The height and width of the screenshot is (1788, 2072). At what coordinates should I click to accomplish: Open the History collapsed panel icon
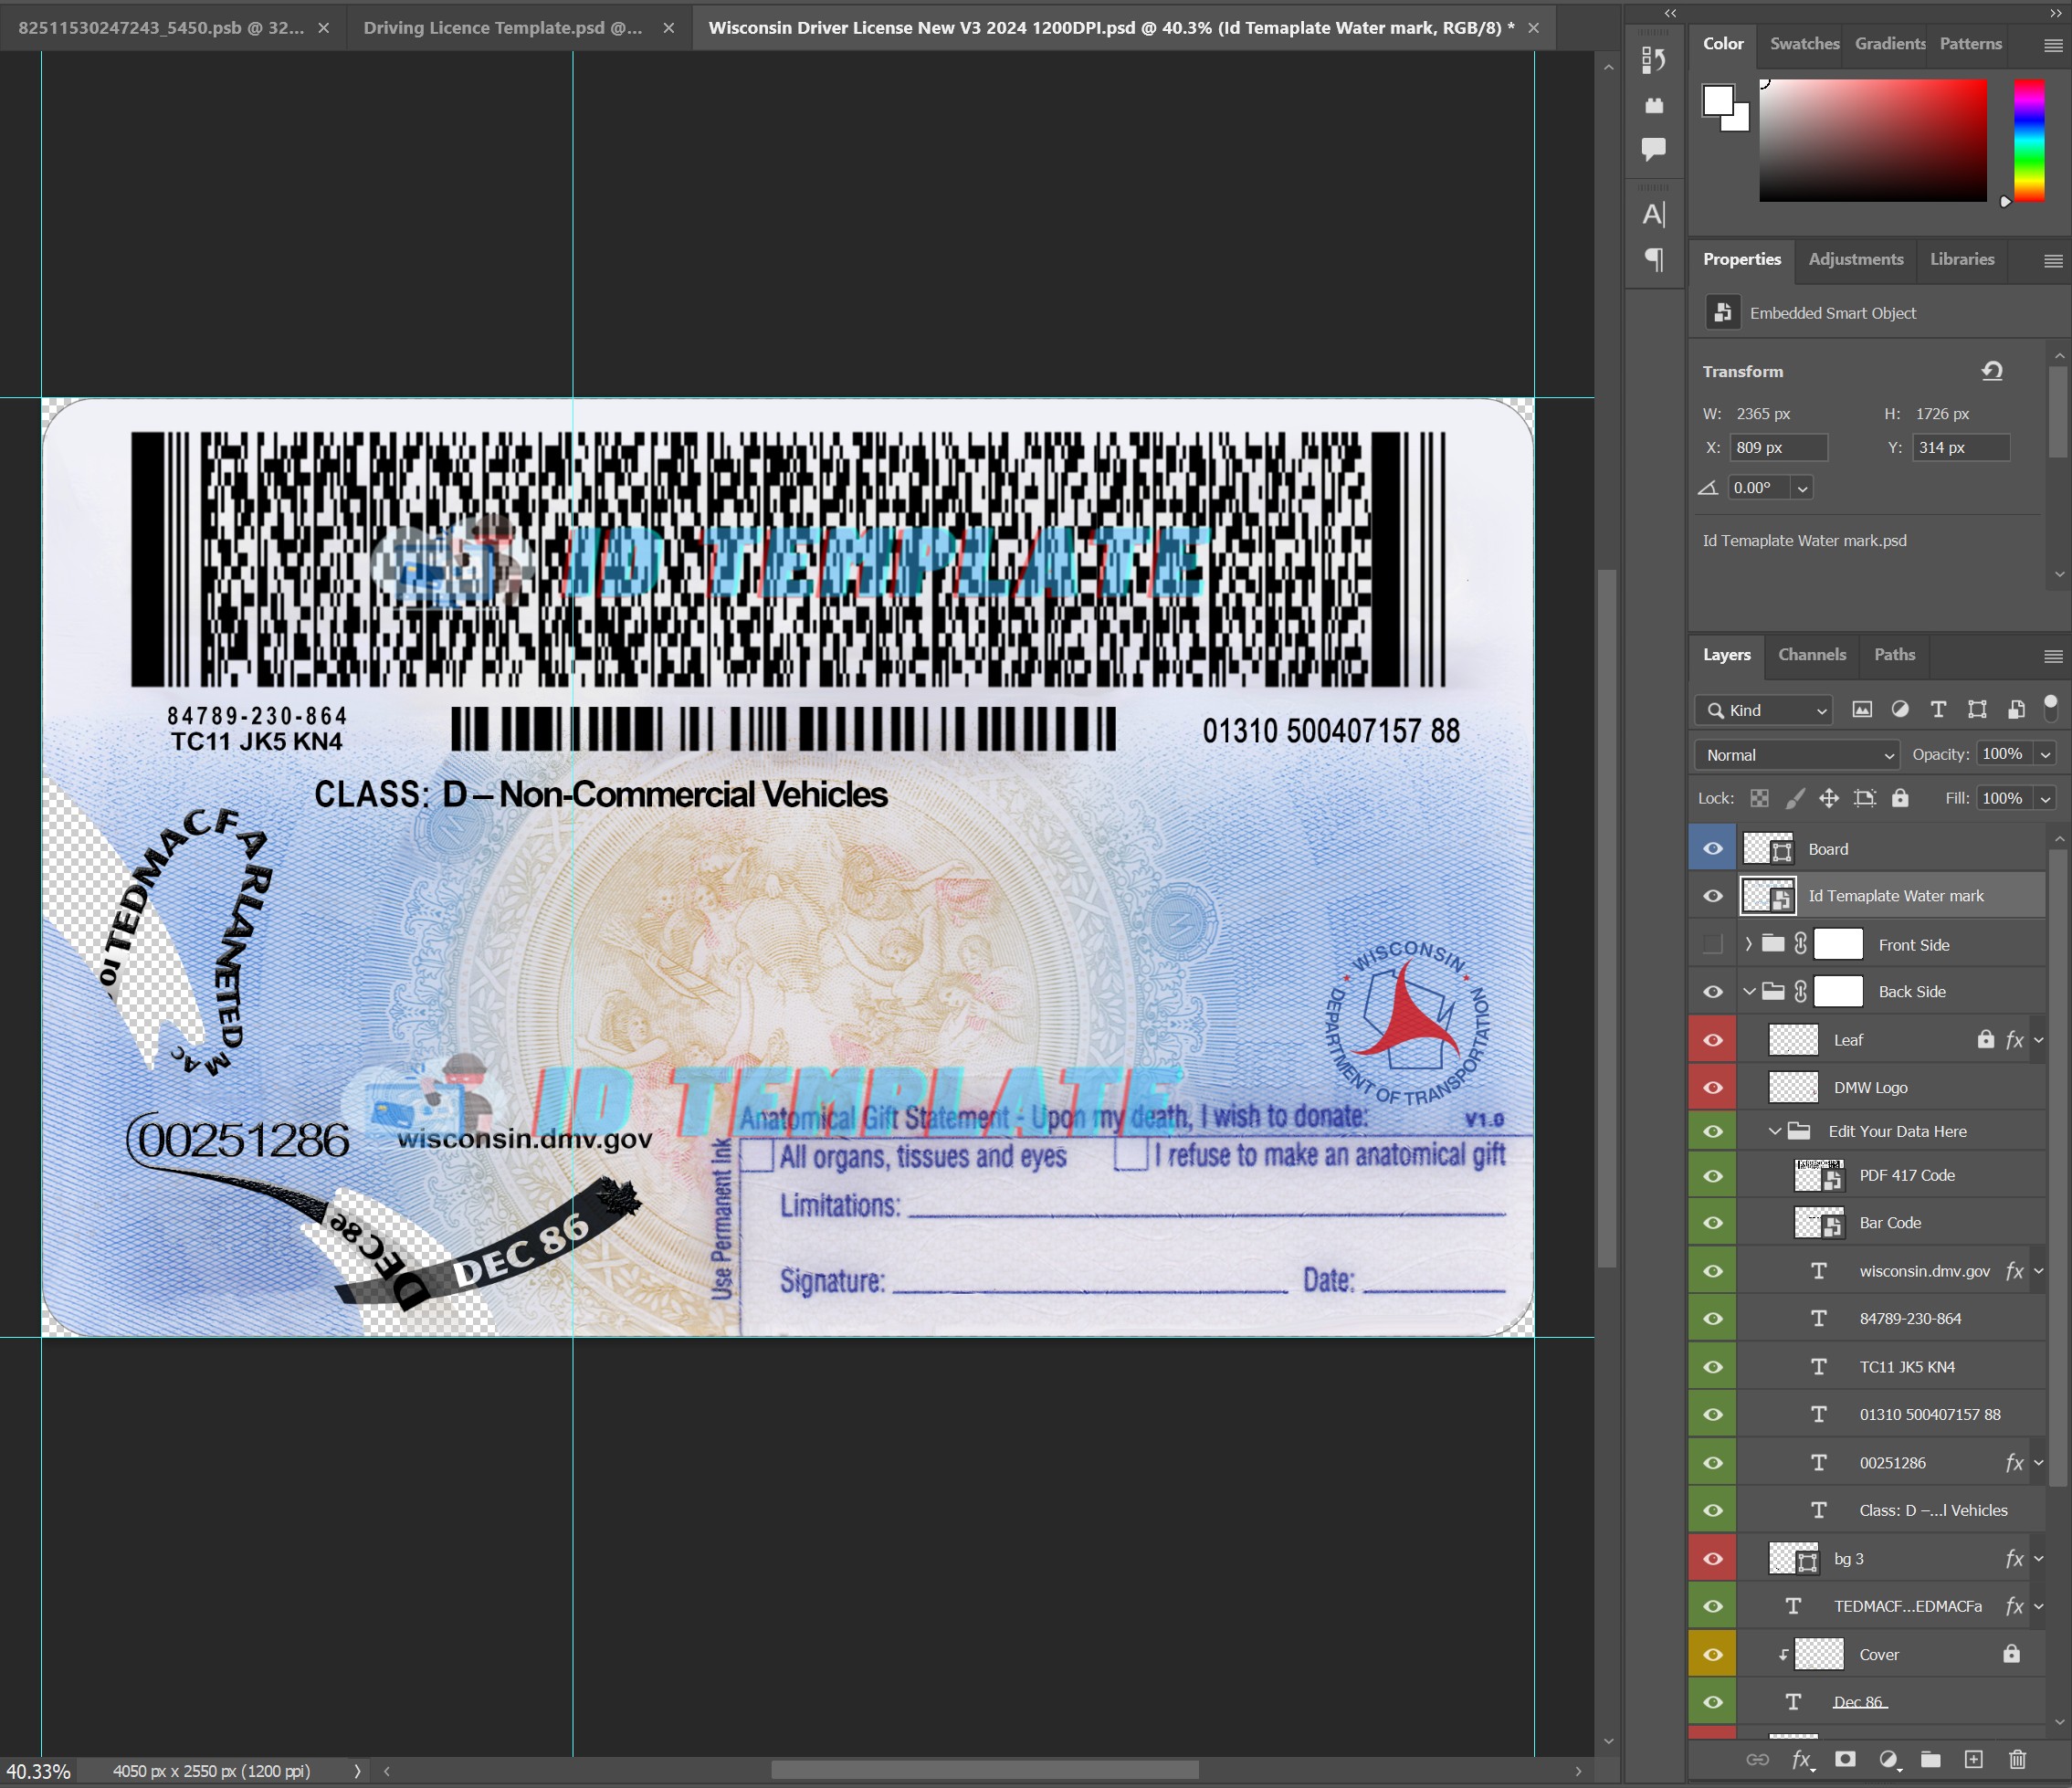1654,60
